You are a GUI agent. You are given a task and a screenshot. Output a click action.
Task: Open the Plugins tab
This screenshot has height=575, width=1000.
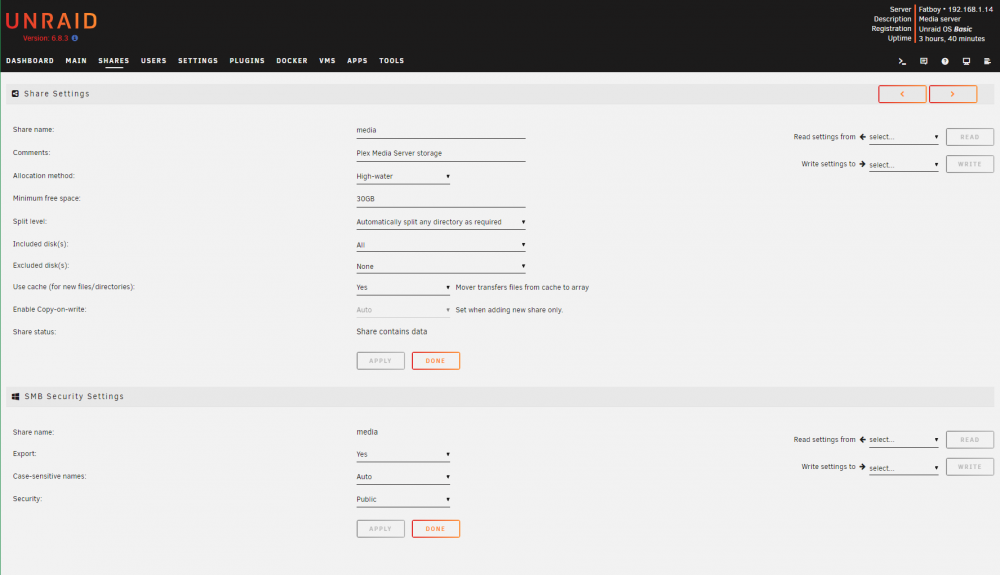pyautogui.click(x=247, y=61)
